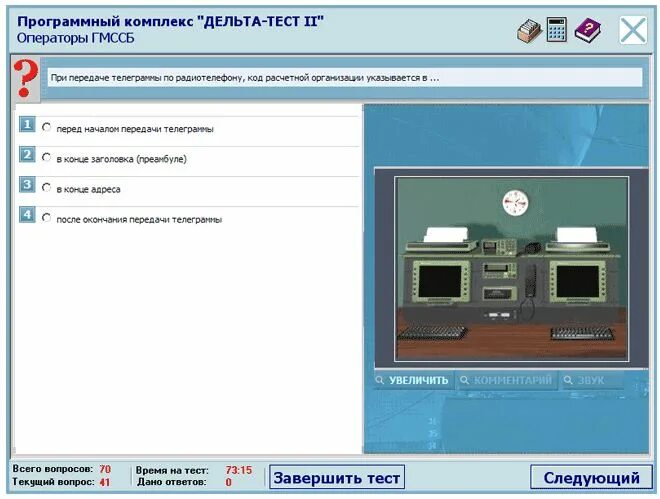The height and width of the screenshot is (499, 660).
Task: Click the title Программный комплекс "ДЕЛЬТА-ТЕСТ II"
Action: point(171,21)
